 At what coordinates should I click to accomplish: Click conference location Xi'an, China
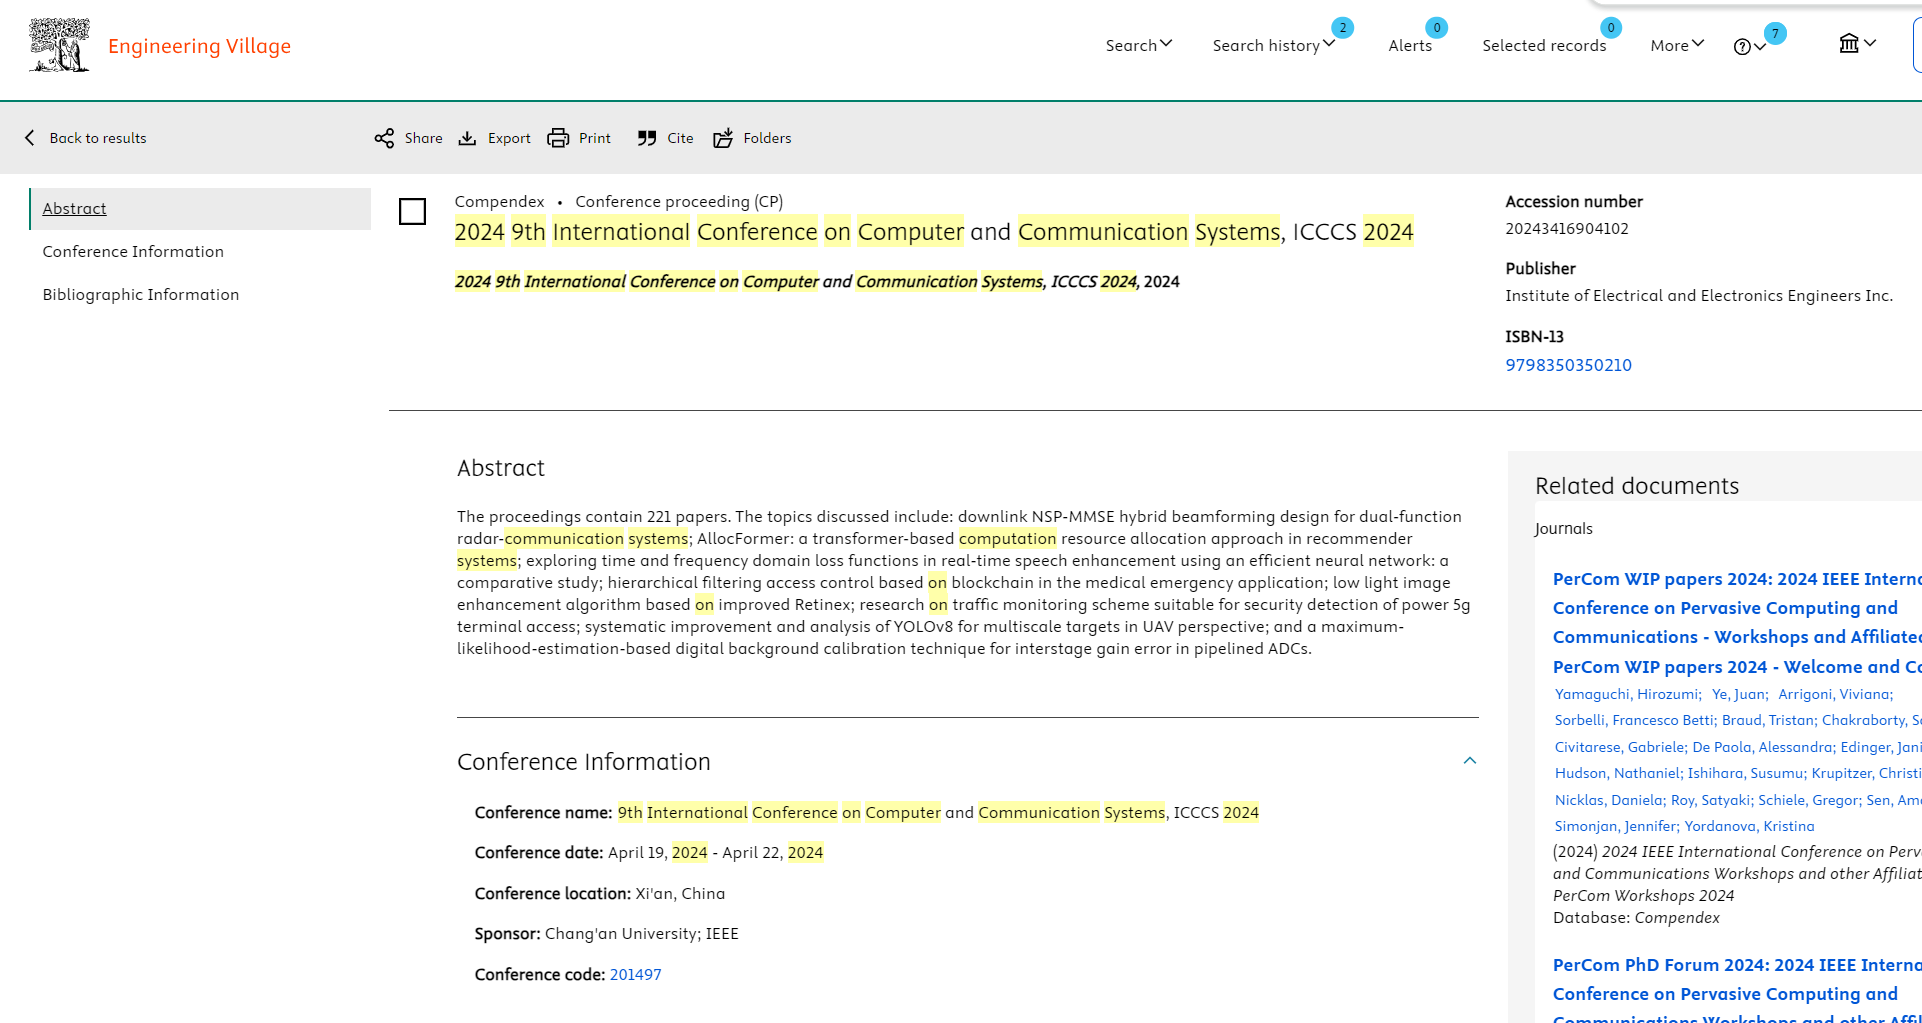click(x=680, y=894)
